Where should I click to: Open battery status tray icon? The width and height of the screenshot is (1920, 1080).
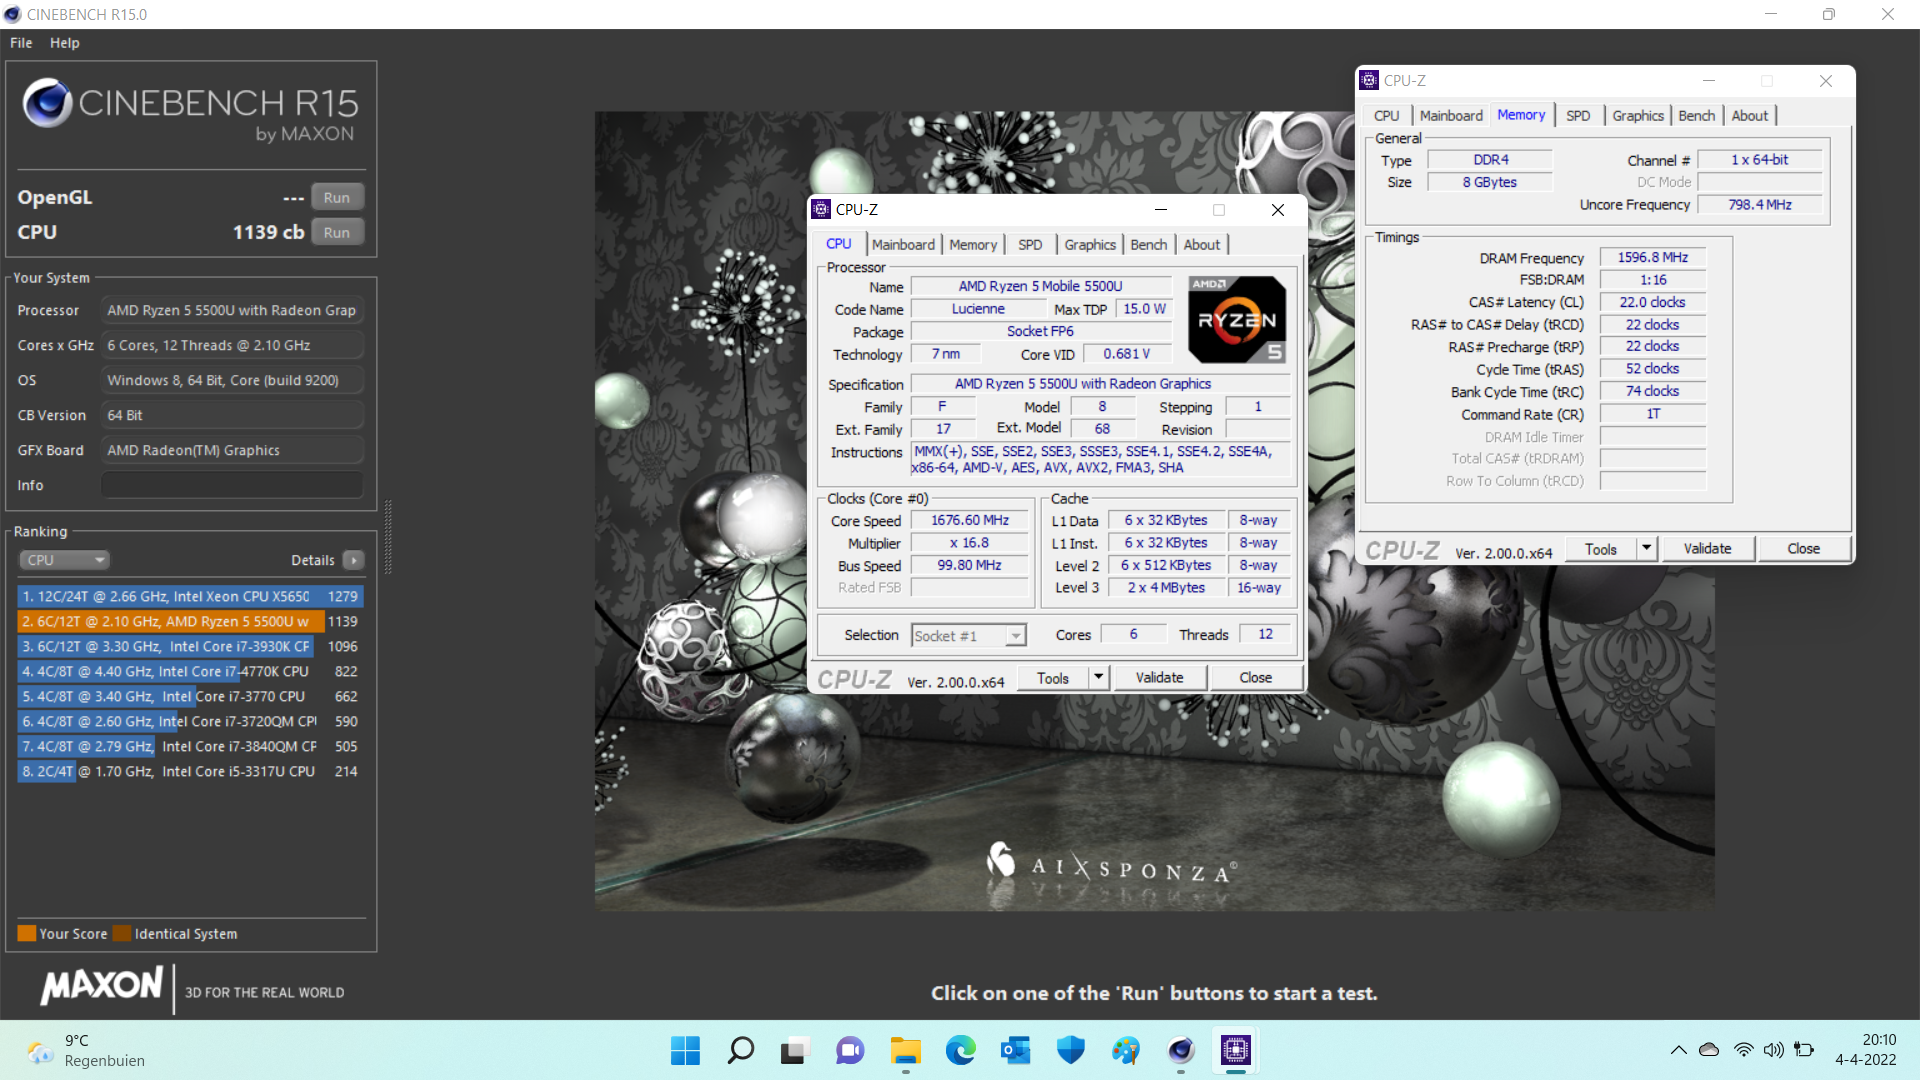[1804, 1050]
